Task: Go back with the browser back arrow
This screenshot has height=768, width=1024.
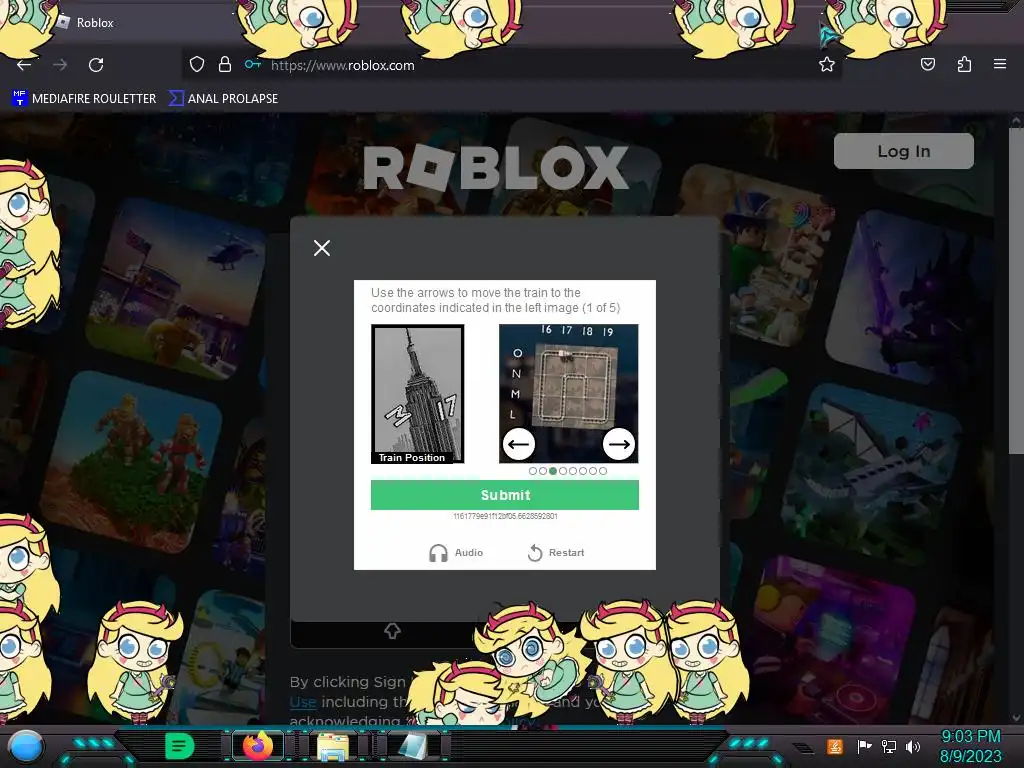Action: [x=24, y=65]
